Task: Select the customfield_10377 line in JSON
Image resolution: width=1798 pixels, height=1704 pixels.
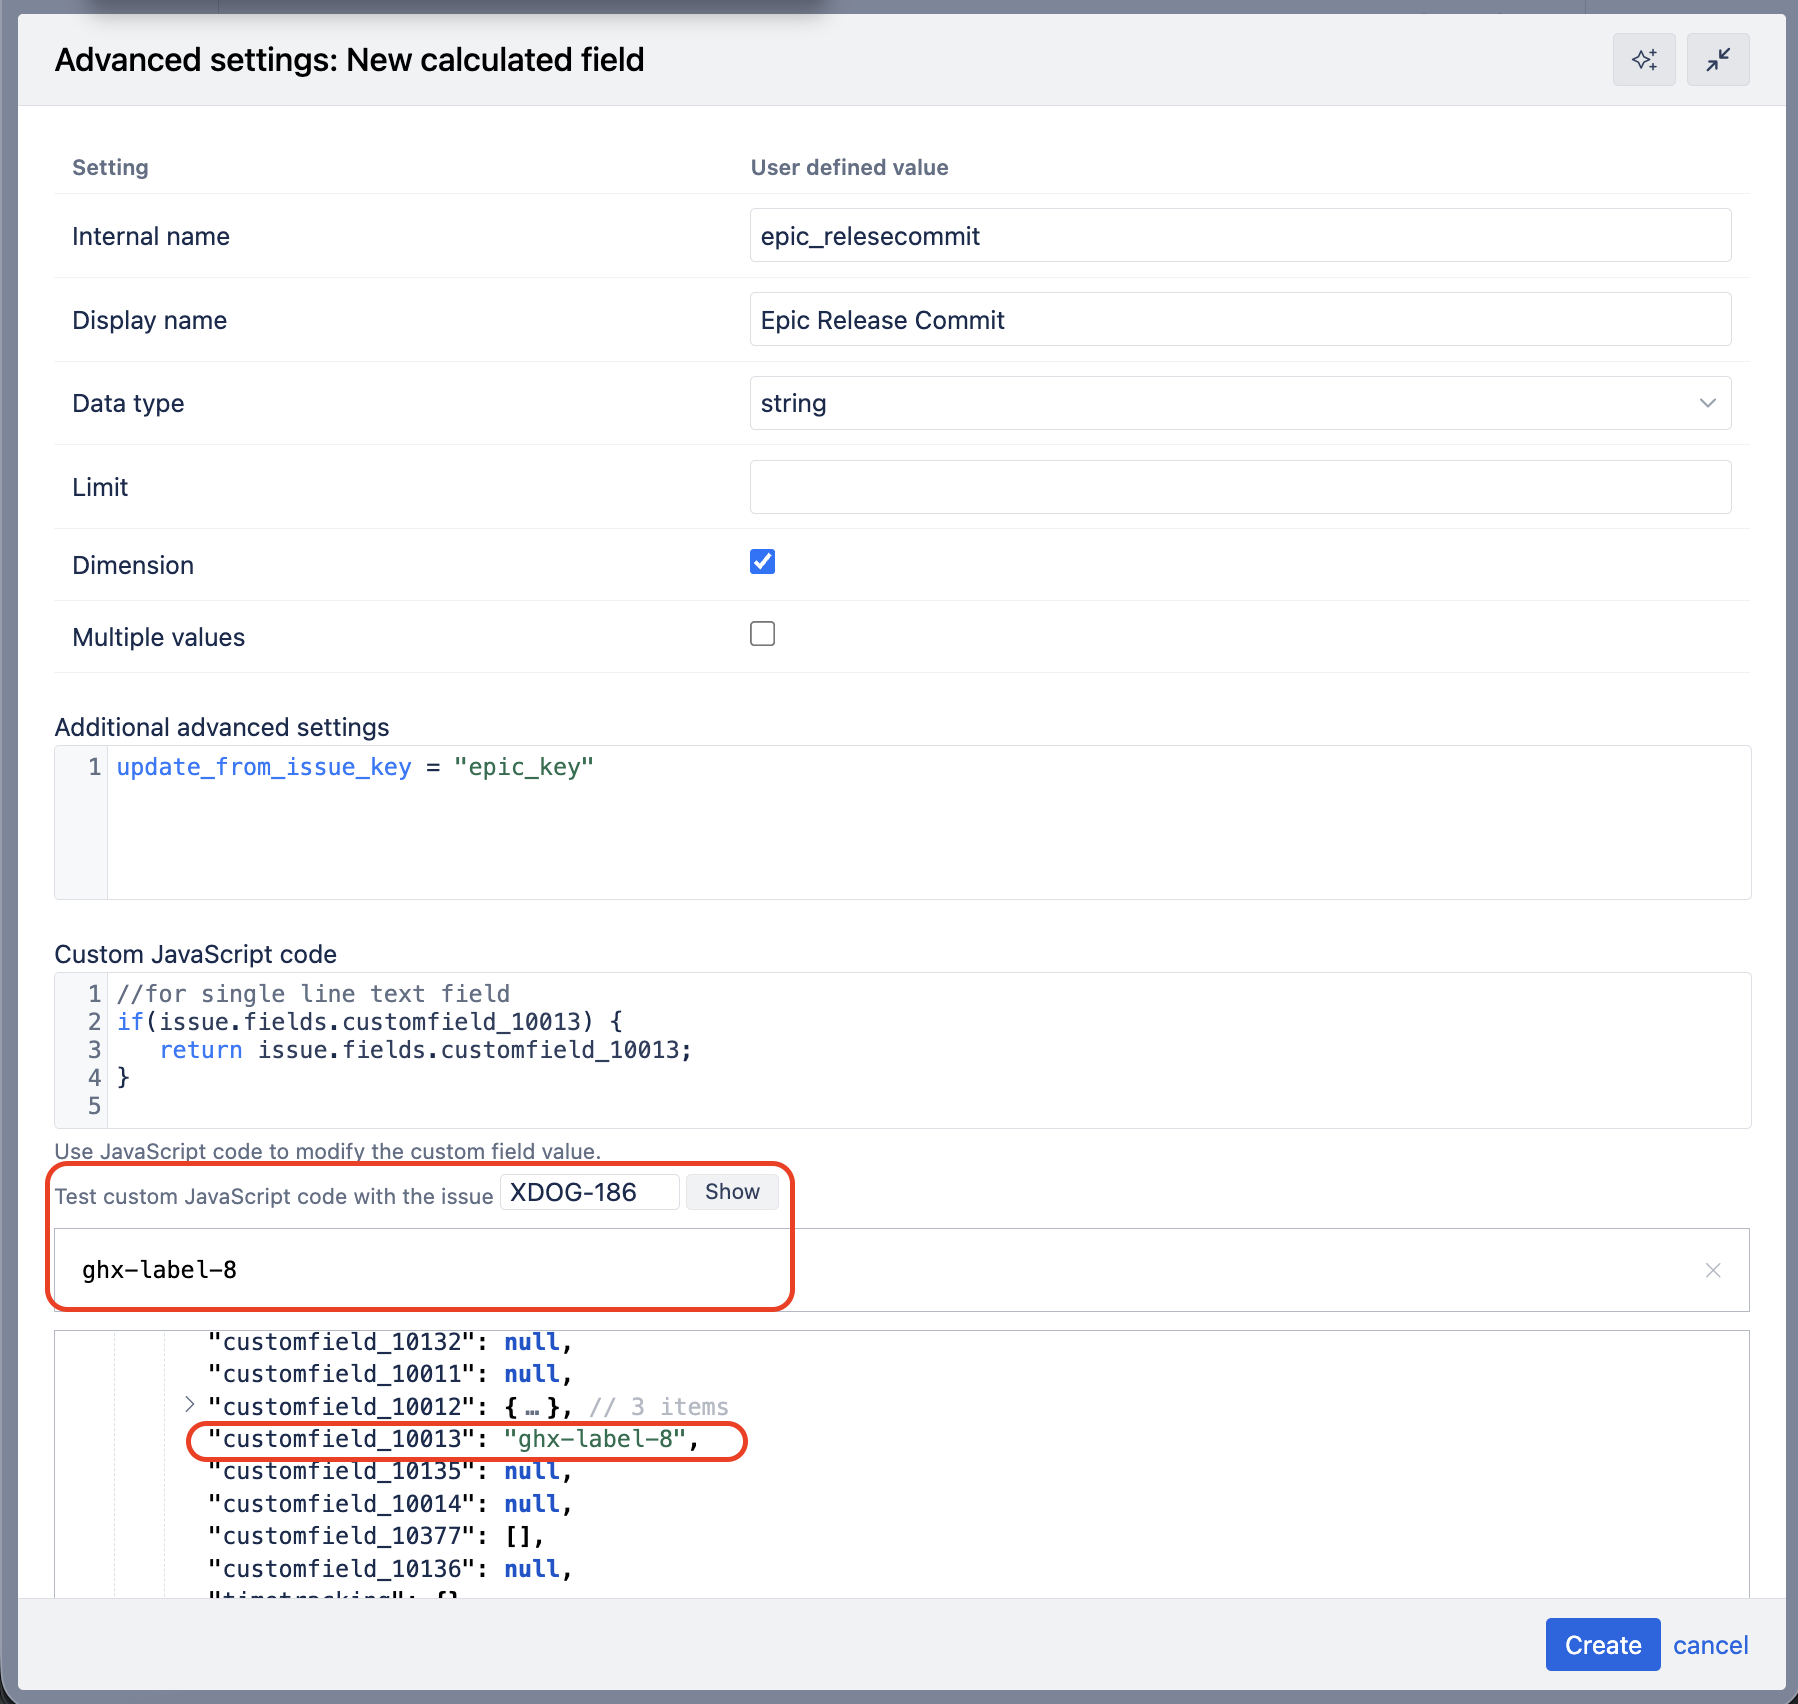Action: [375, 1536]
